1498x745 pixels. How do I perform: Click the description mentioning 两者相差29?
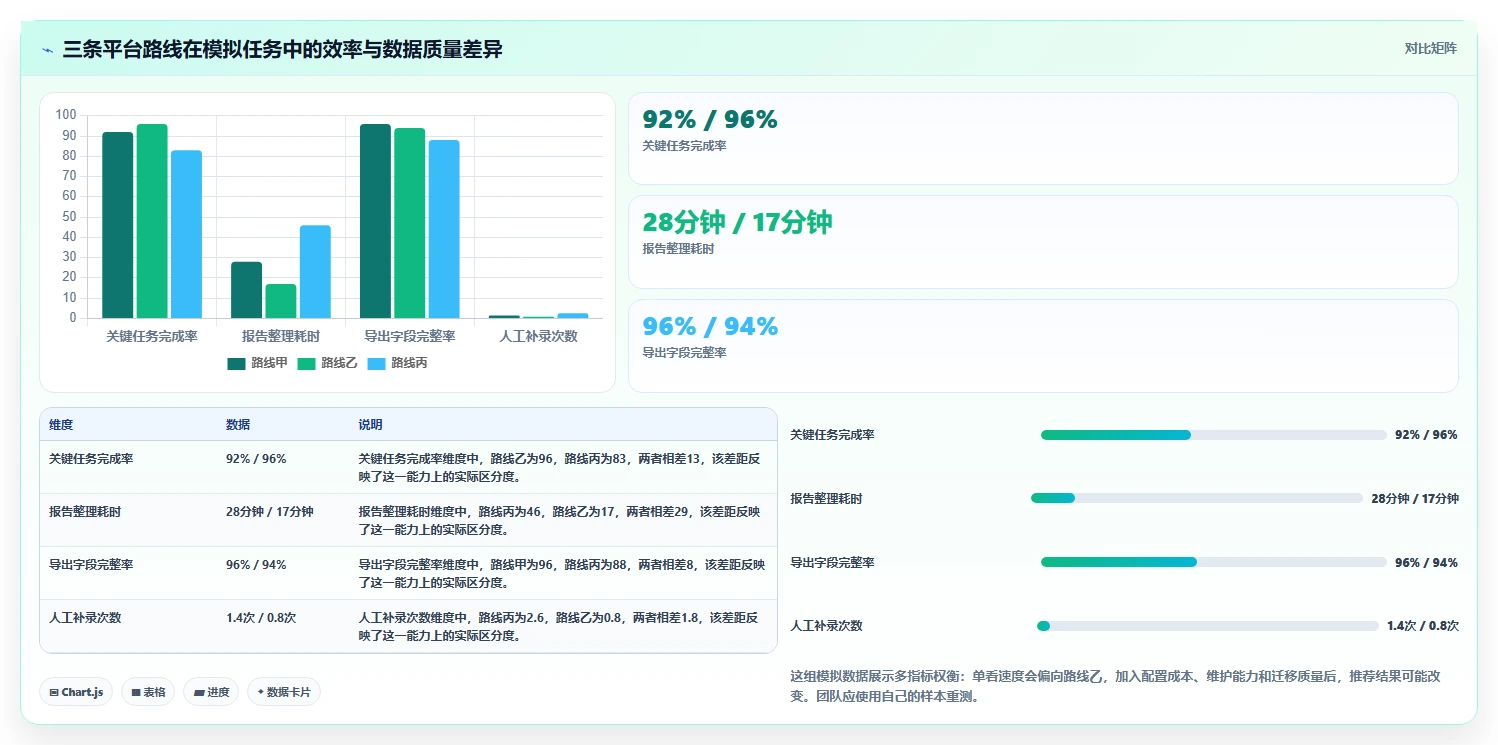coord(560,521)
